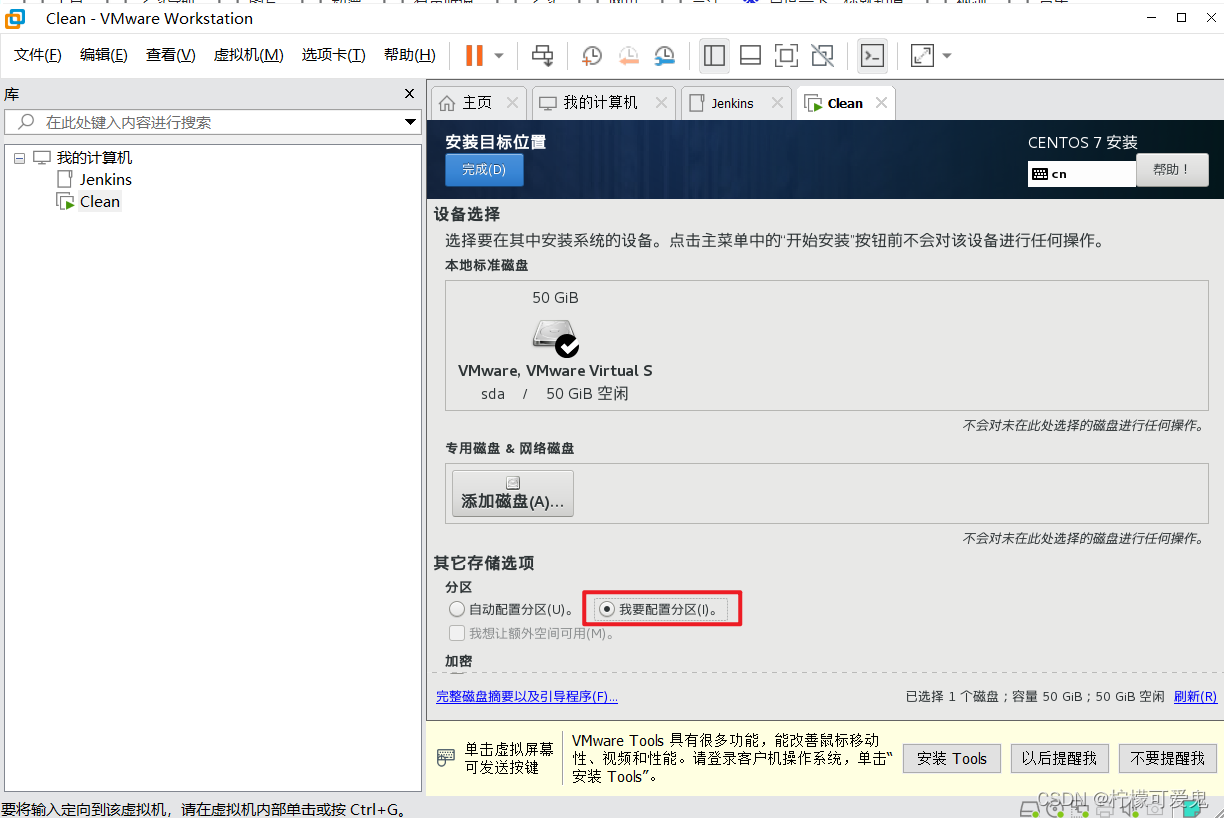Open the snapshot manager with wrench icon
Screen dimensions: 1224x818
[x=665, y=56]
